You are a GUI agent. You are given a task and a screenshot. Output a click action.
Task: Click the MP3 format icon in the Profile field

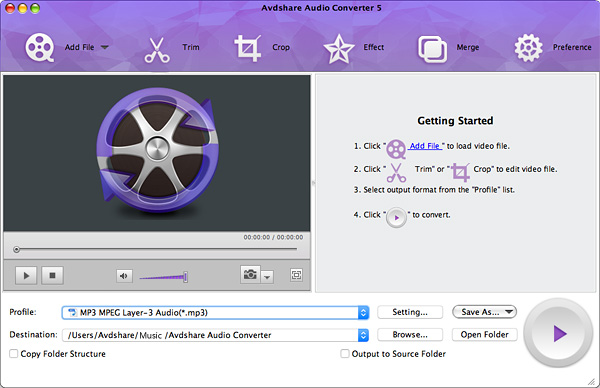tap(72, 313)
